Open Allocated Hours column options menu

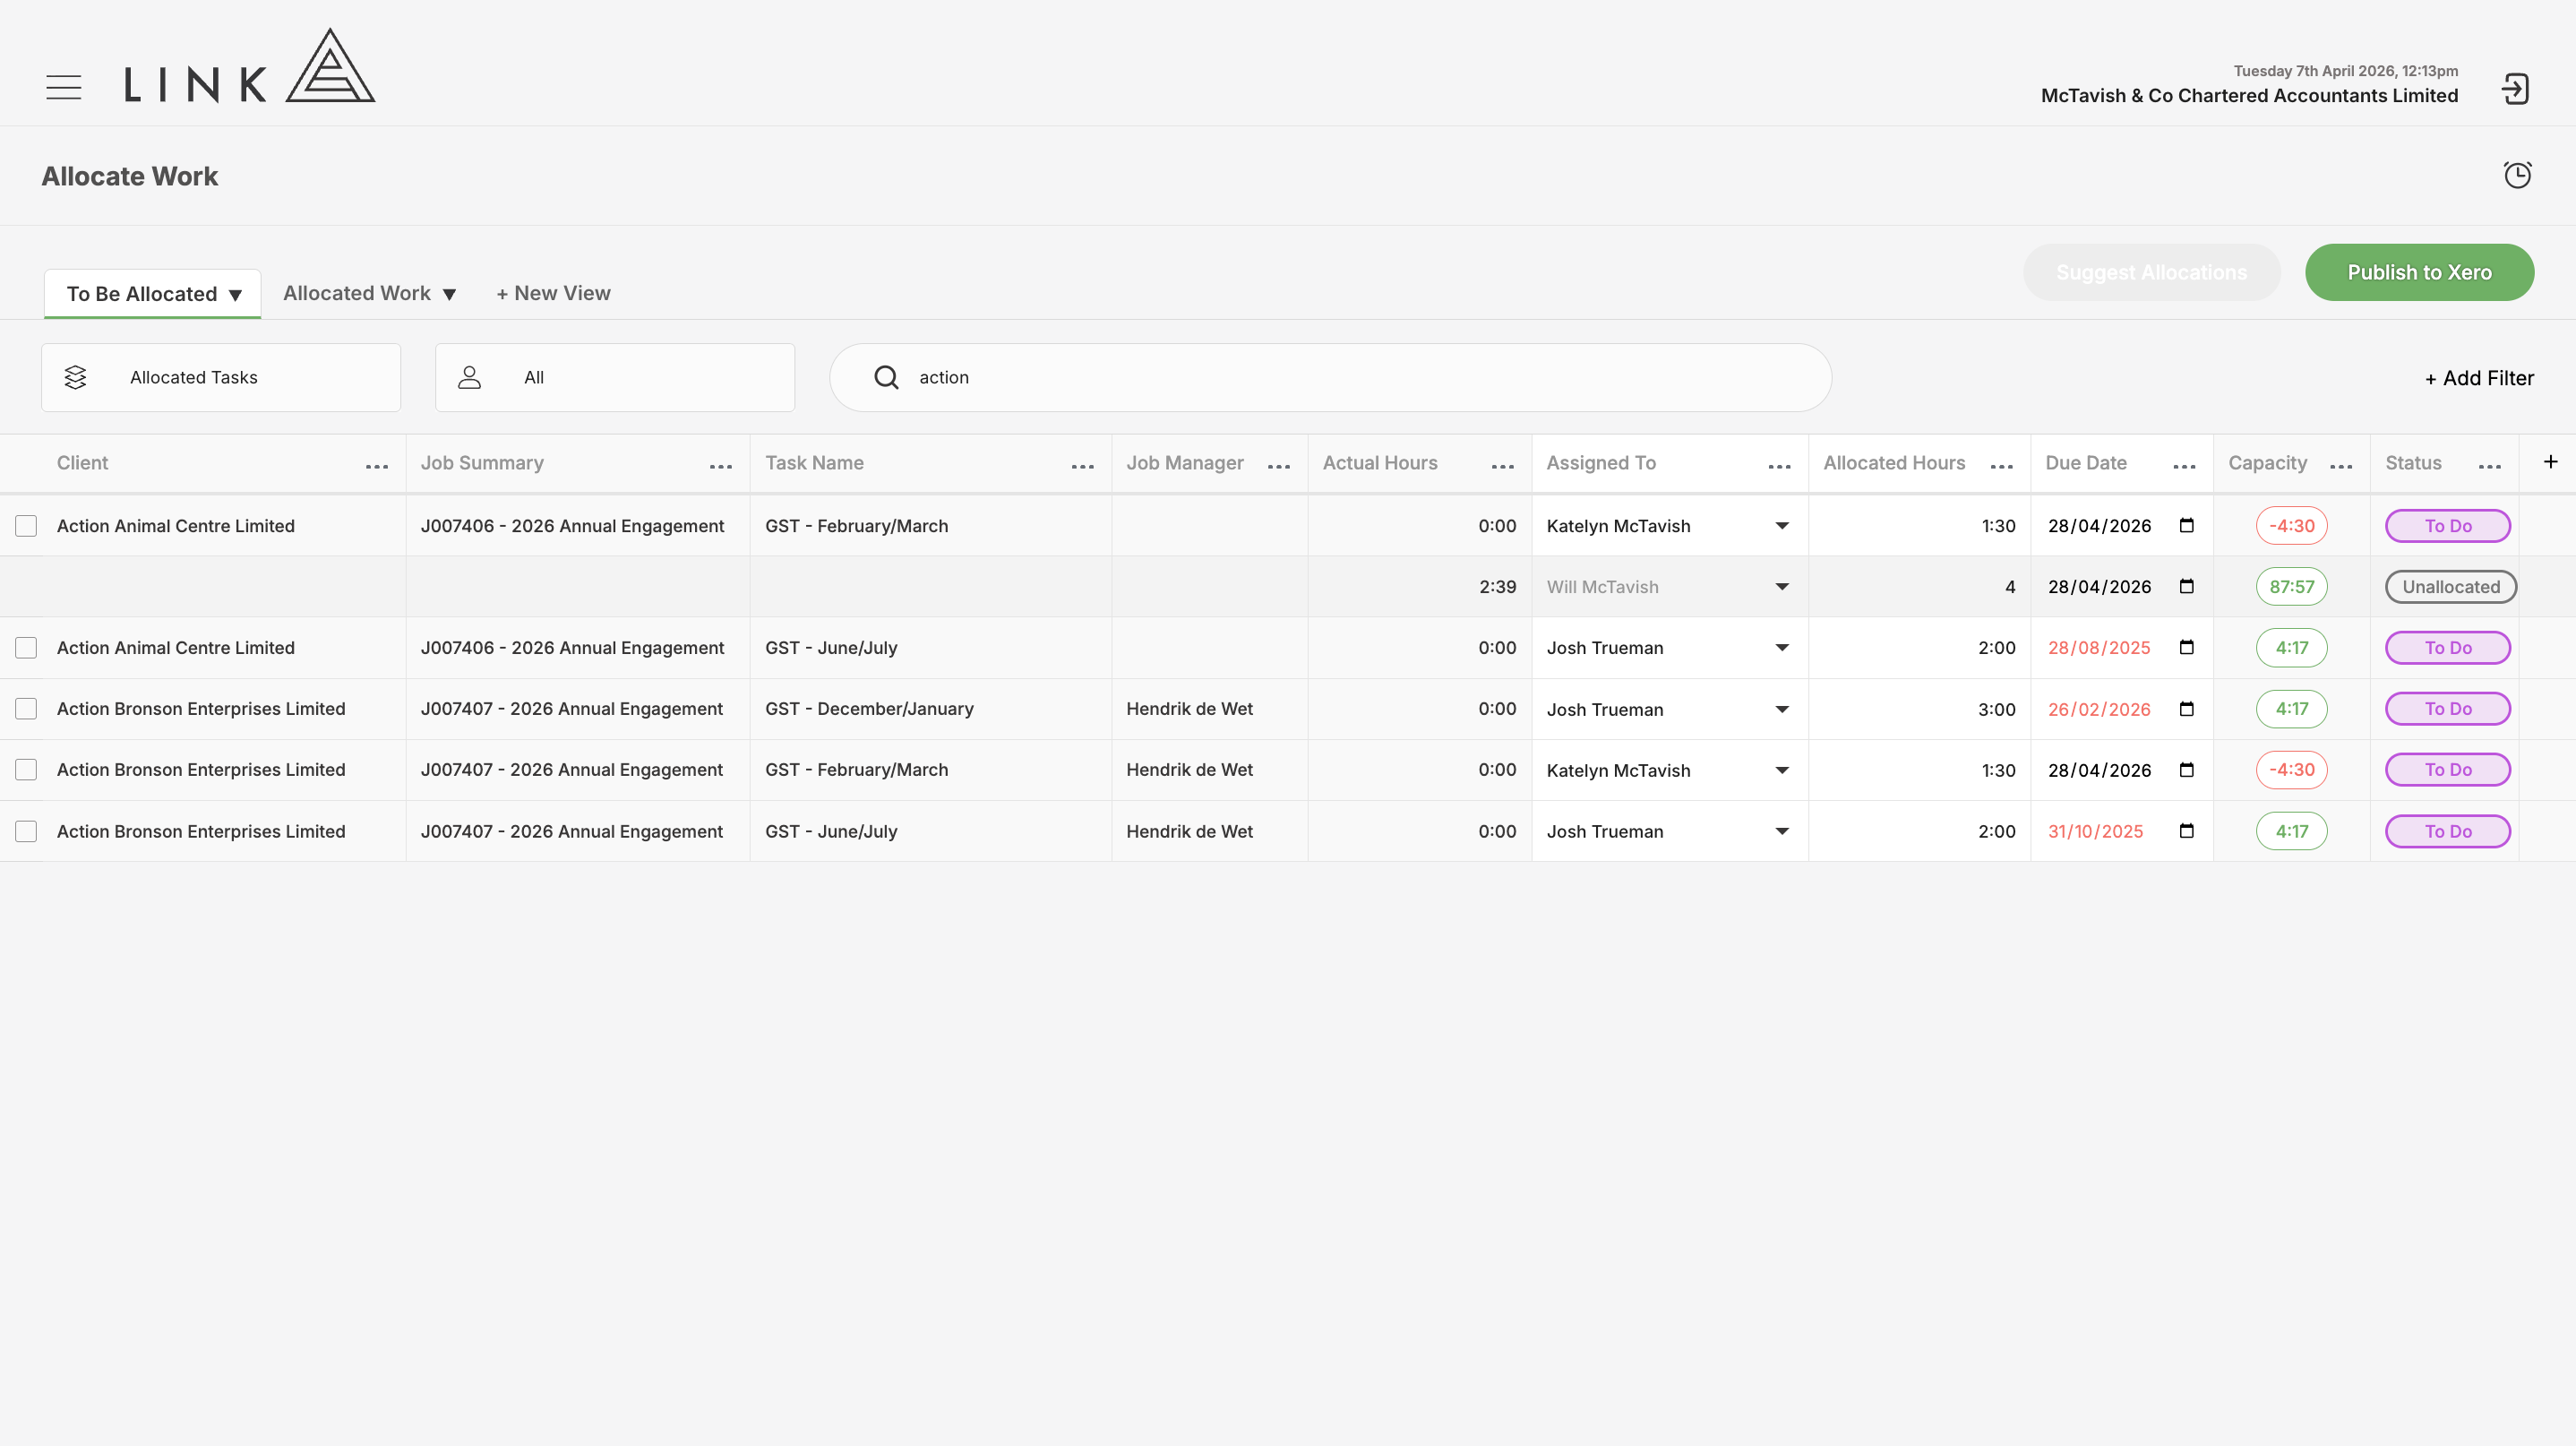[2002, 466]
